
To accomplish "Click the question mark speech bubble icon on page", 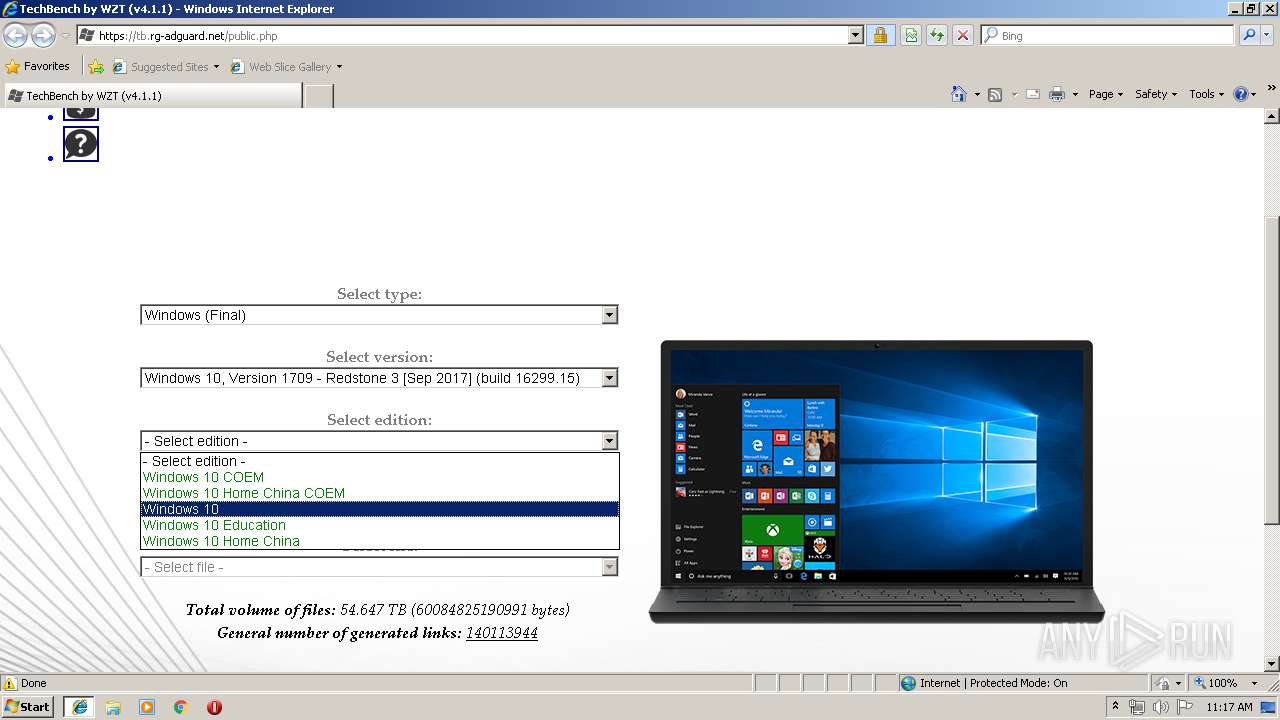I will tap(81, 144).
